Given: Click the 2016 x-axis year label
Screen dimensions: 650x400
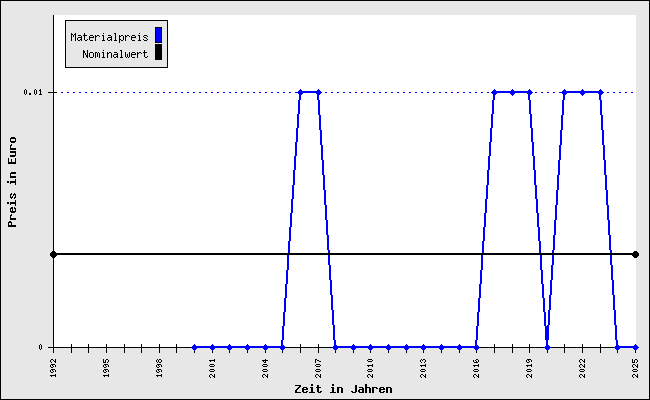Looking at the screenshot, I should coord(476,368).
